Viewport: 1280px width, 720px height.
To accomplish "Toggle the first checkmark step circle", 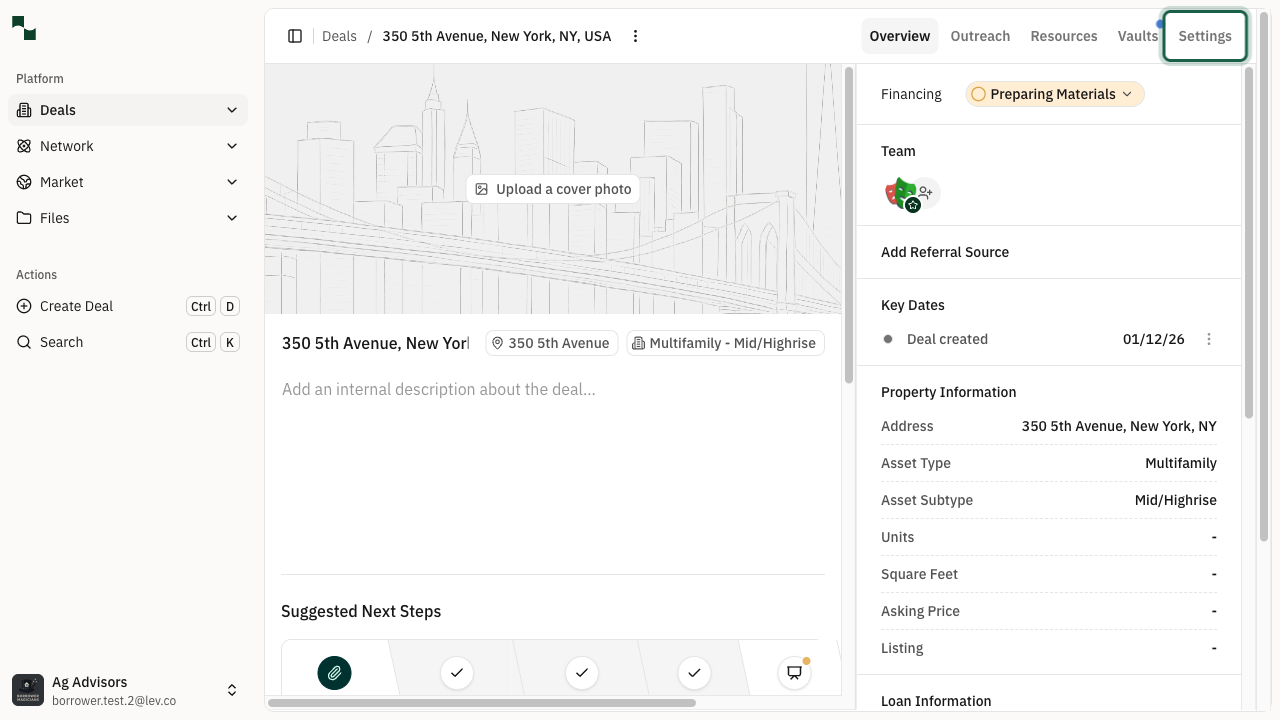I will pyautogui.click(x=457, y=673).
